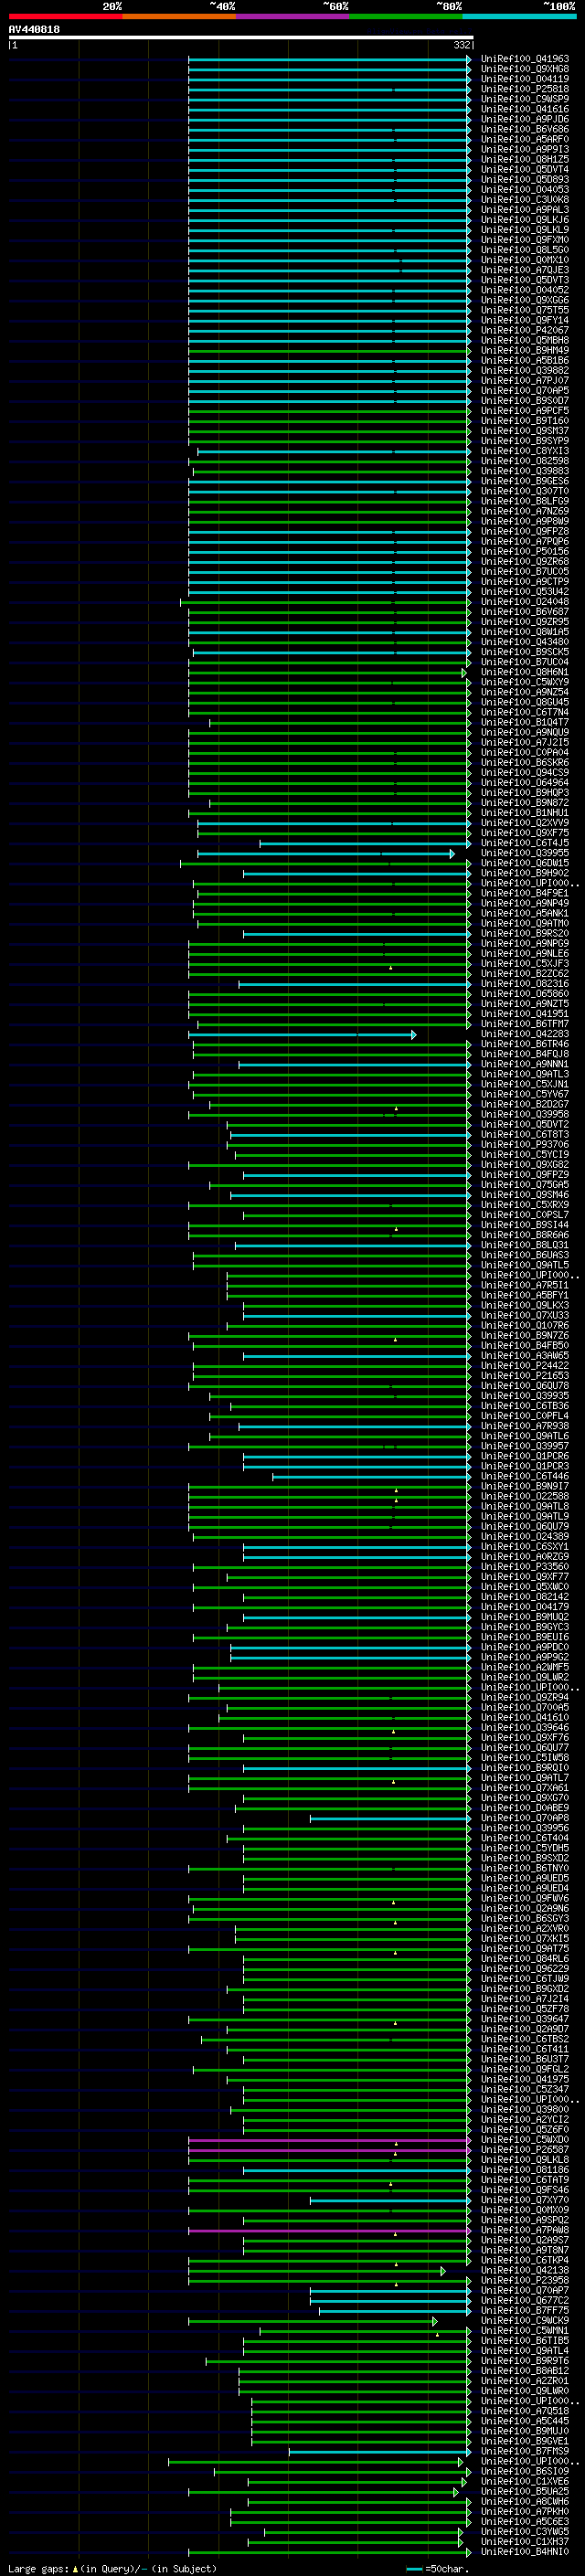Select the UniRef100_C3U0K8 label
585x2576 pixels.
(x=525, y=200)
